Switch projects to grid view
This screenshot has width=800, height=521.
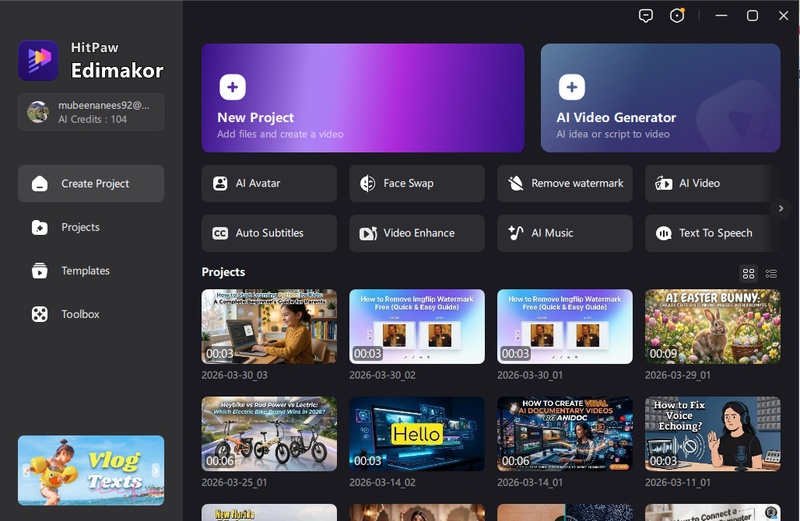pyautogui.click(x=748, y=274)
